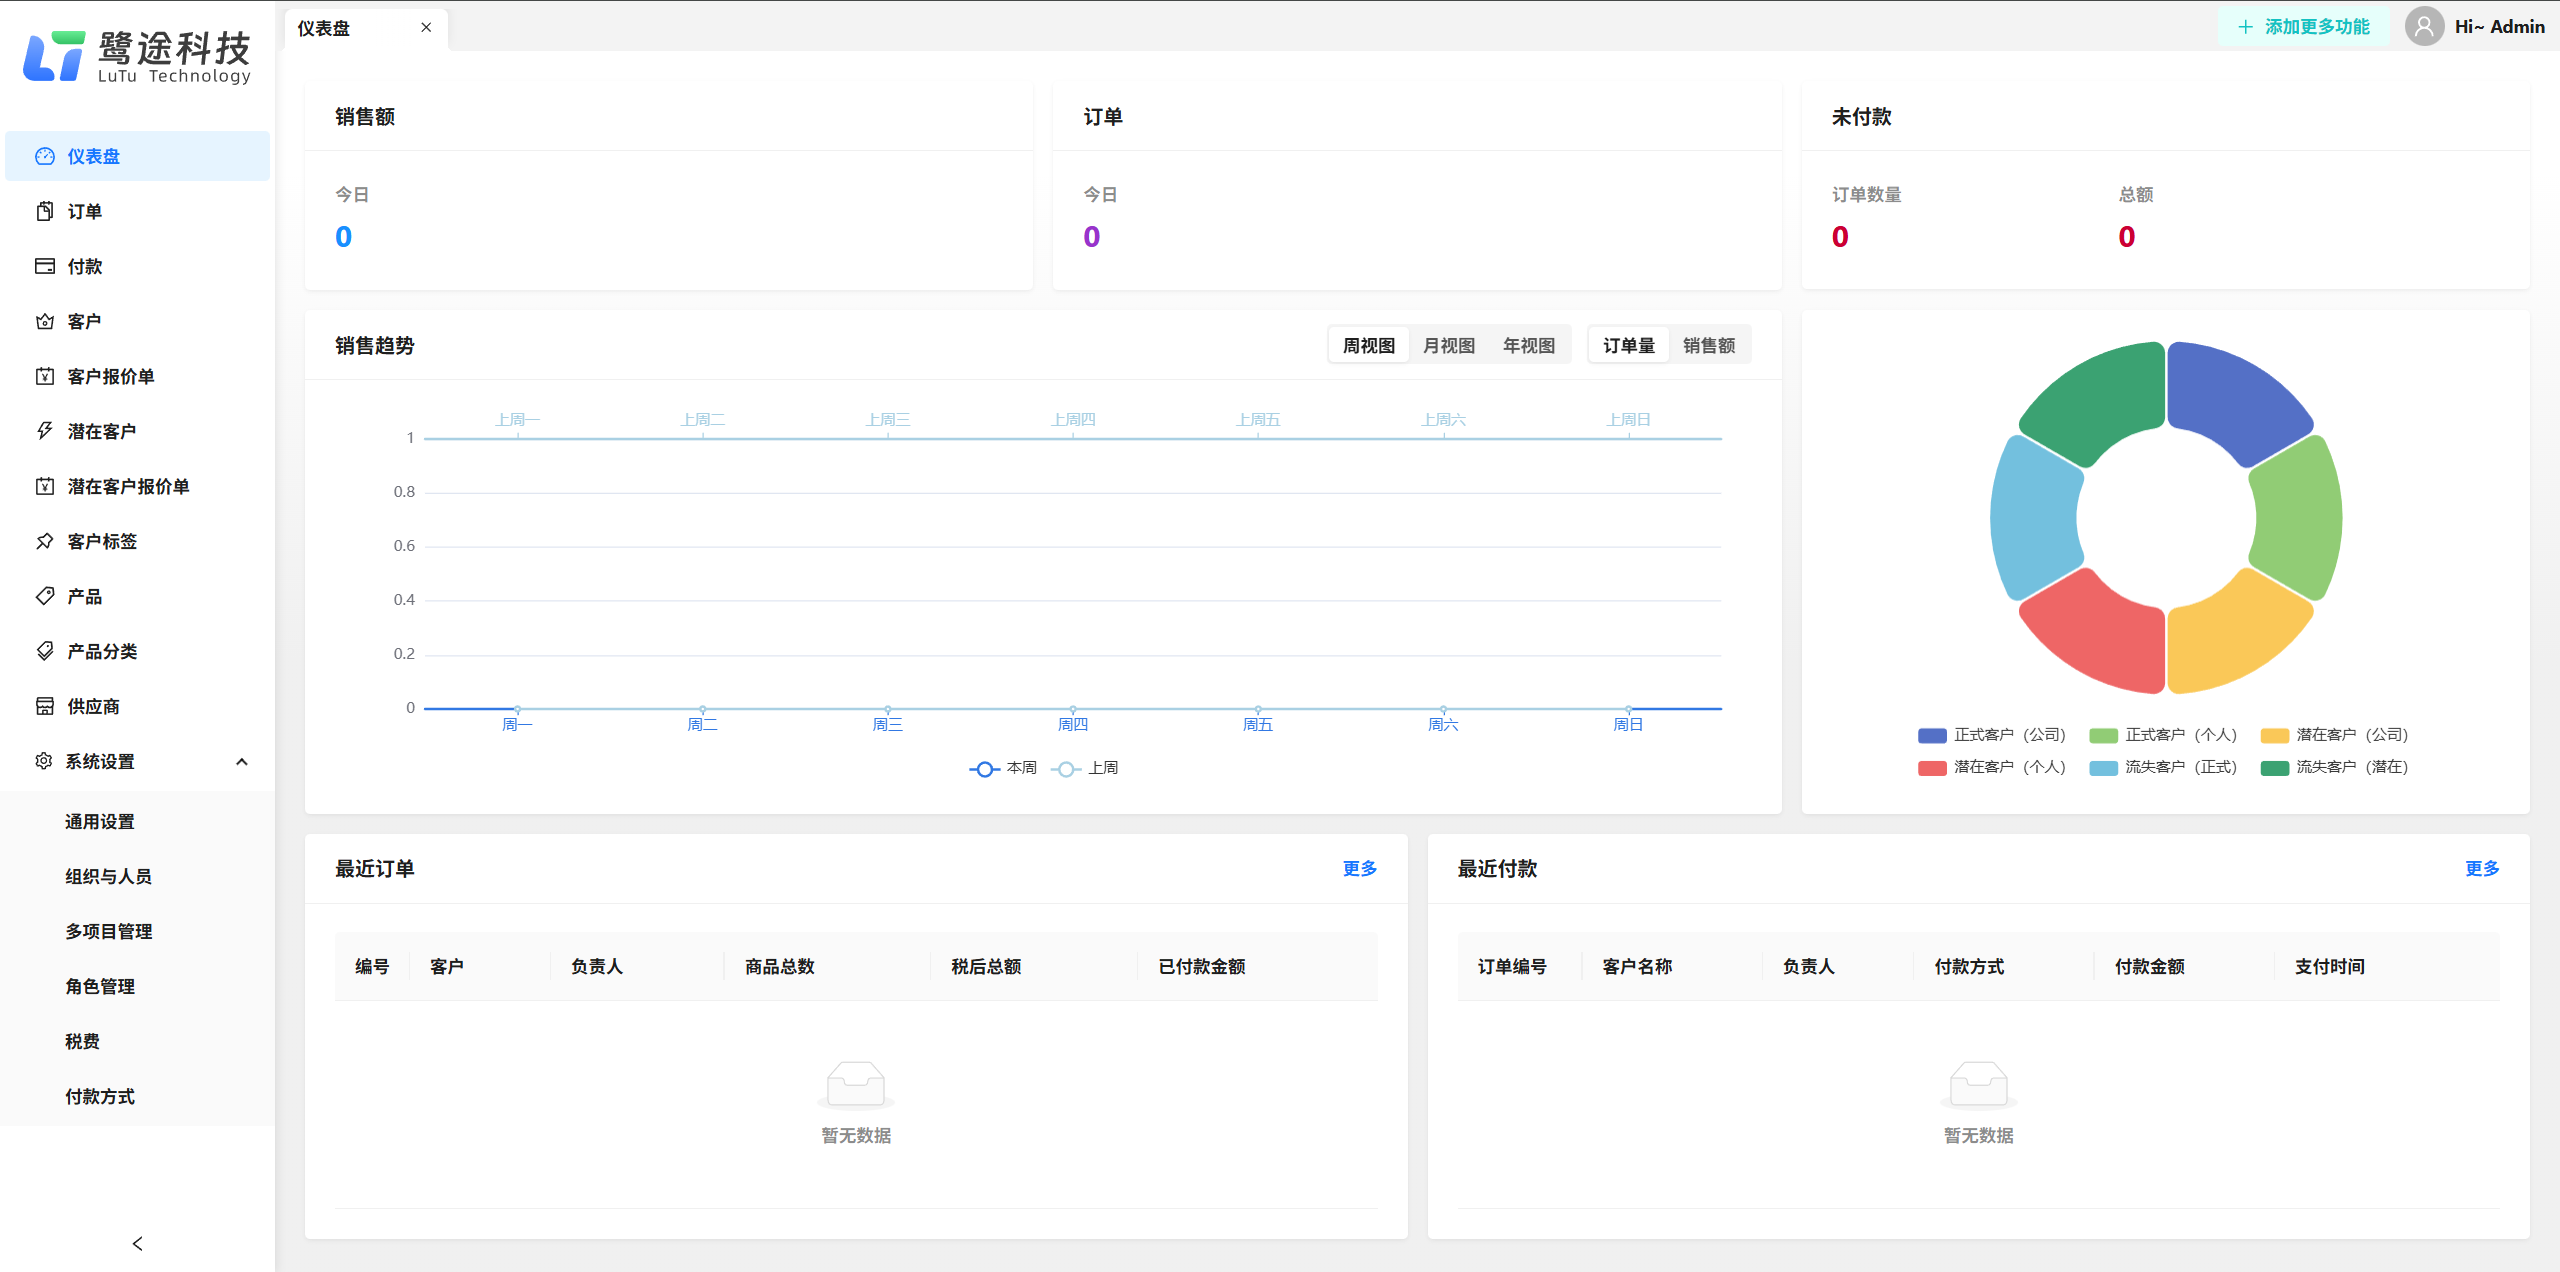
Task: Collapse the sidebar with bottom arrow
Action: (x=137, y=1243)
